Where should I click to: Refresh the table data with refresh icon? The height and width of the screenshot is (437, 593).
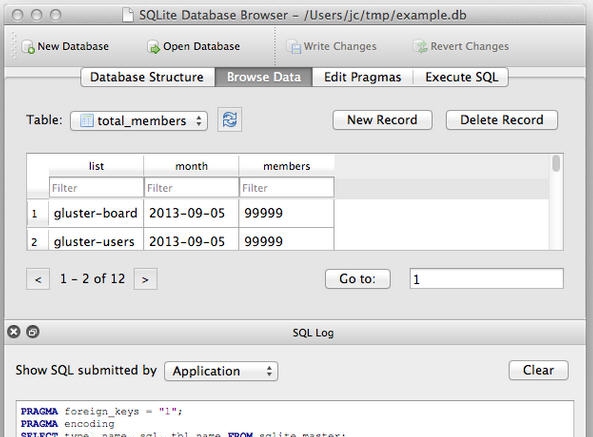click(230, 120)
